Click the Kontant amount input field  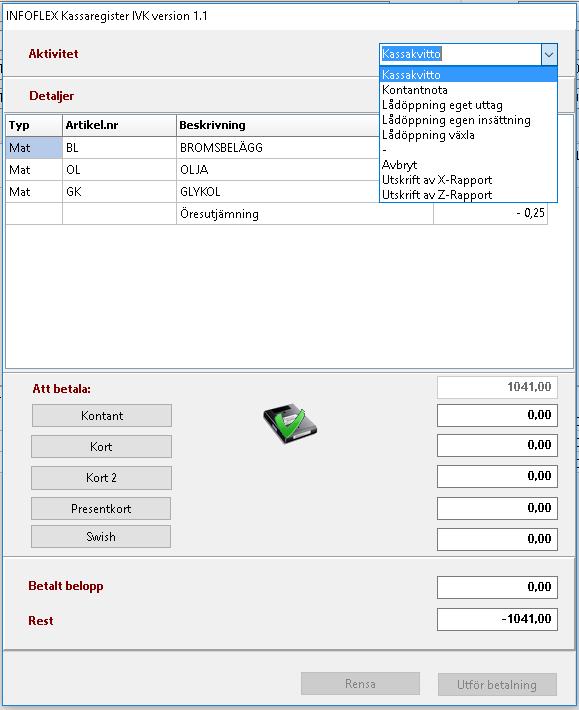[x=497, y=415]
